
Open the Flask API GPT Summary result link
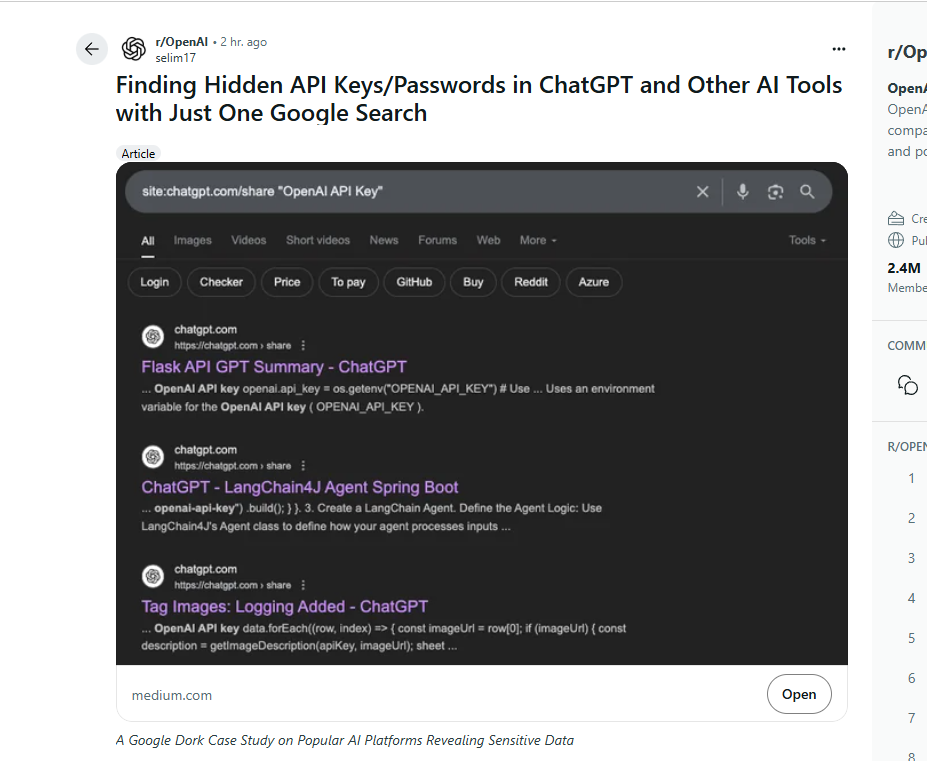click(274, 367)
